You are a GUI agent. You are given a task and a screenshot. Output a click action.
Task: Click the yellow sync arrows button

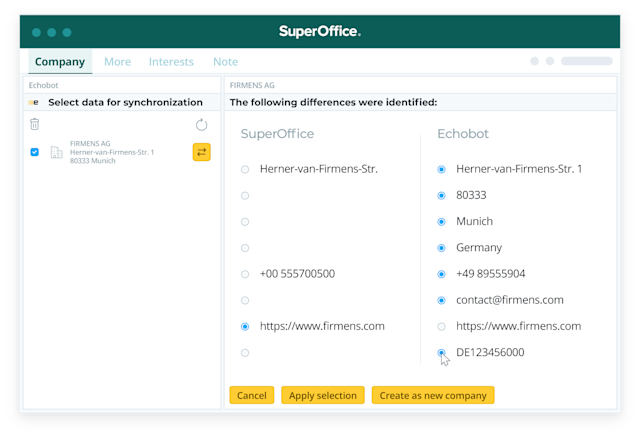click(x=202, y=152)
